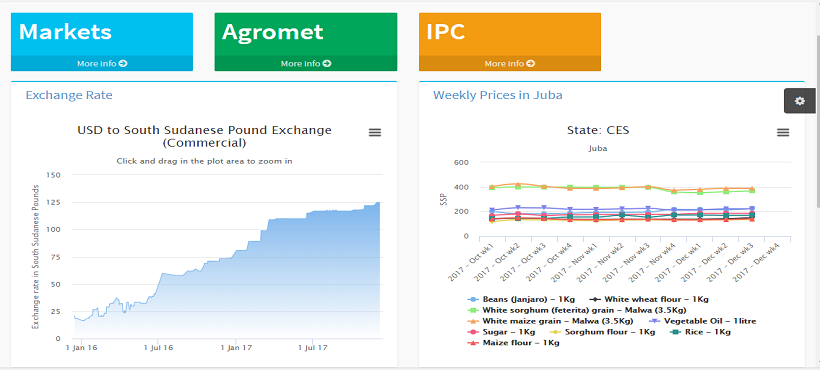Open the Weekly Prices chart hamburger menu
Image resolution: width=820 pixels, height=370 pixels.
[783, 133]
